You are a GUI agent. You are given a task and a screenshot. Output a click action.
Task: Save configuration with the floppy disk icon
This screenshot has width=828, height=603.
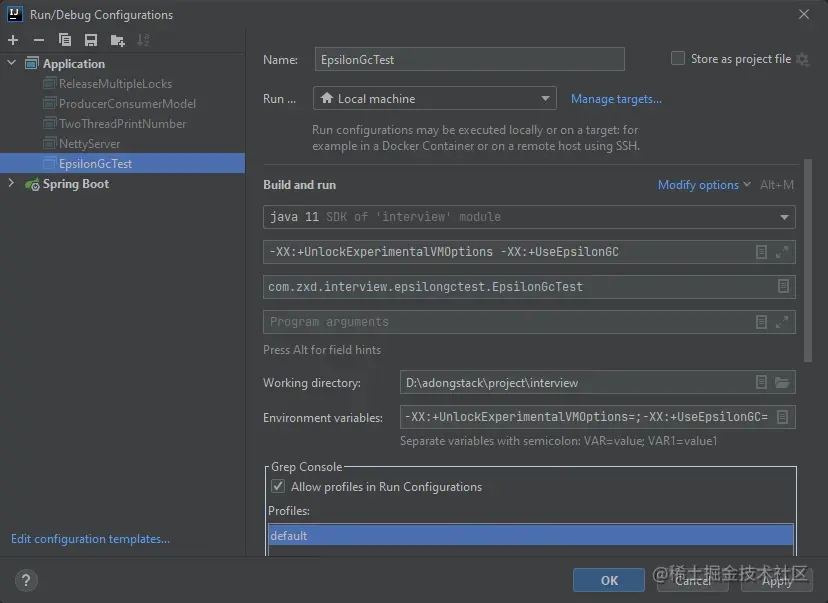(91, 40)
